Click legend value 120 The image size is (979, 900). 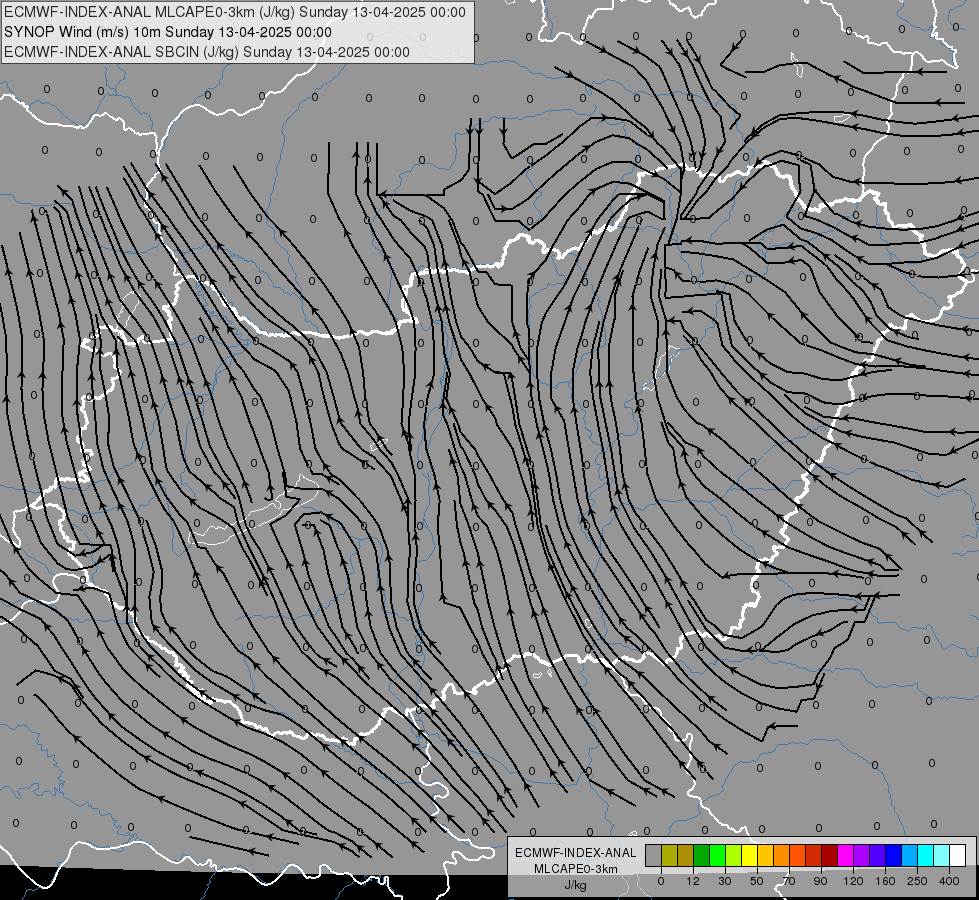point(853,881)
